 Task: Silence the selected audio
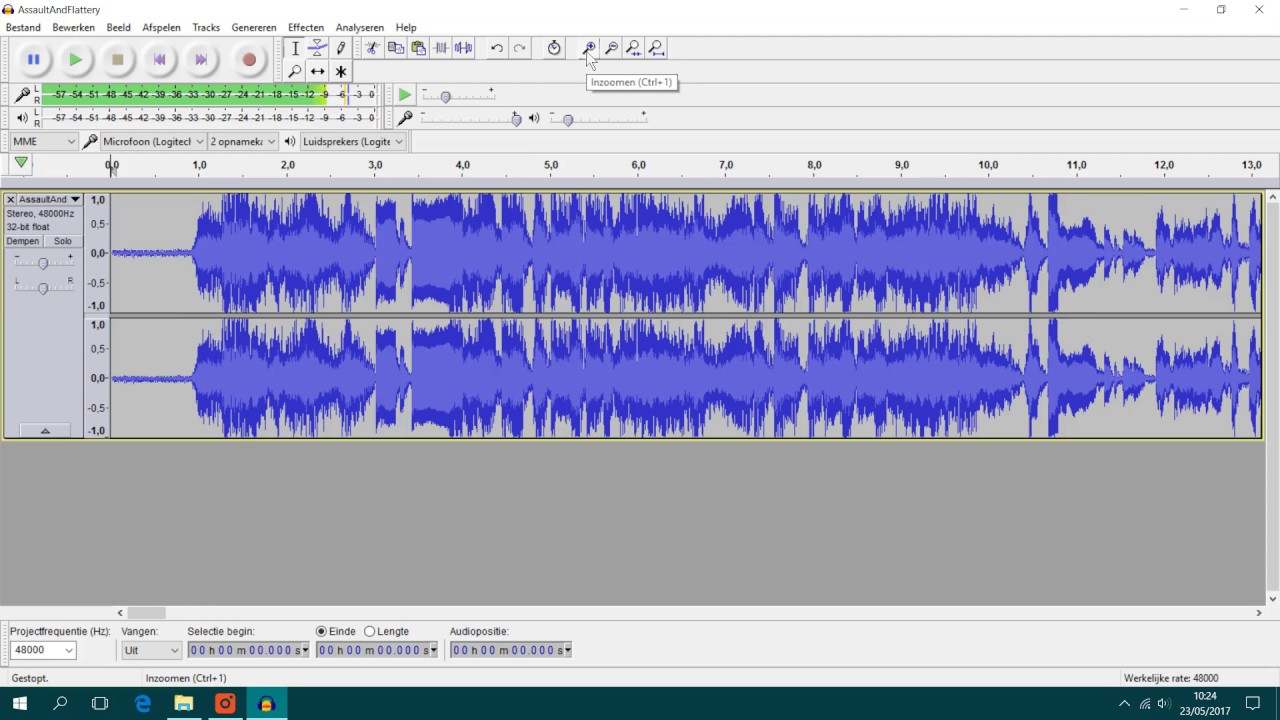point(463,48)
